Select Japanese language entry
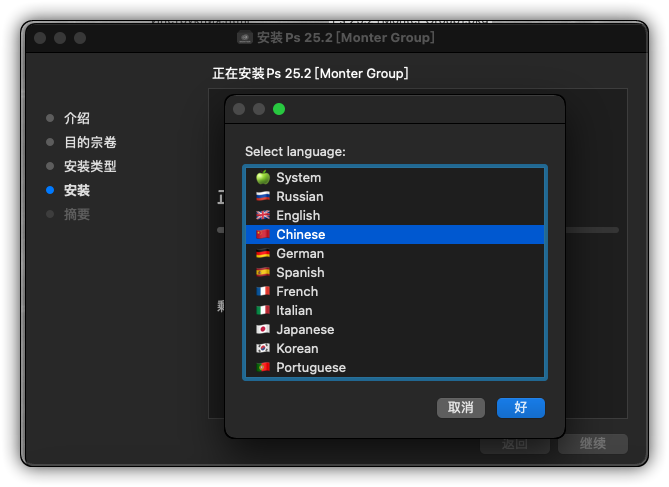Image resolution: width=669 pixels, height=487 pixels. click(x=395, y=329)
